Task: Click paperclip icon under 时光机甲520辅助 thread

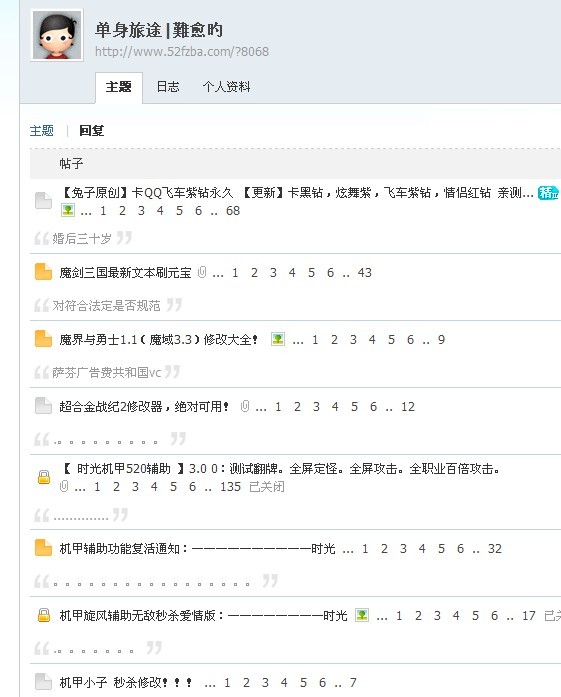Action: [x=64, y=486]
